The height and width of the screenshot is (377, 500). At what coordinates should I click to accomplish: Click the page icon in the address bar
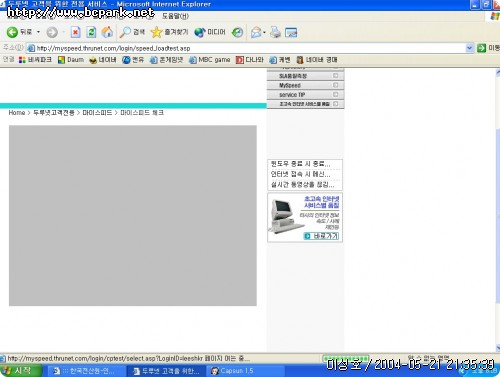tap(31, 48)
